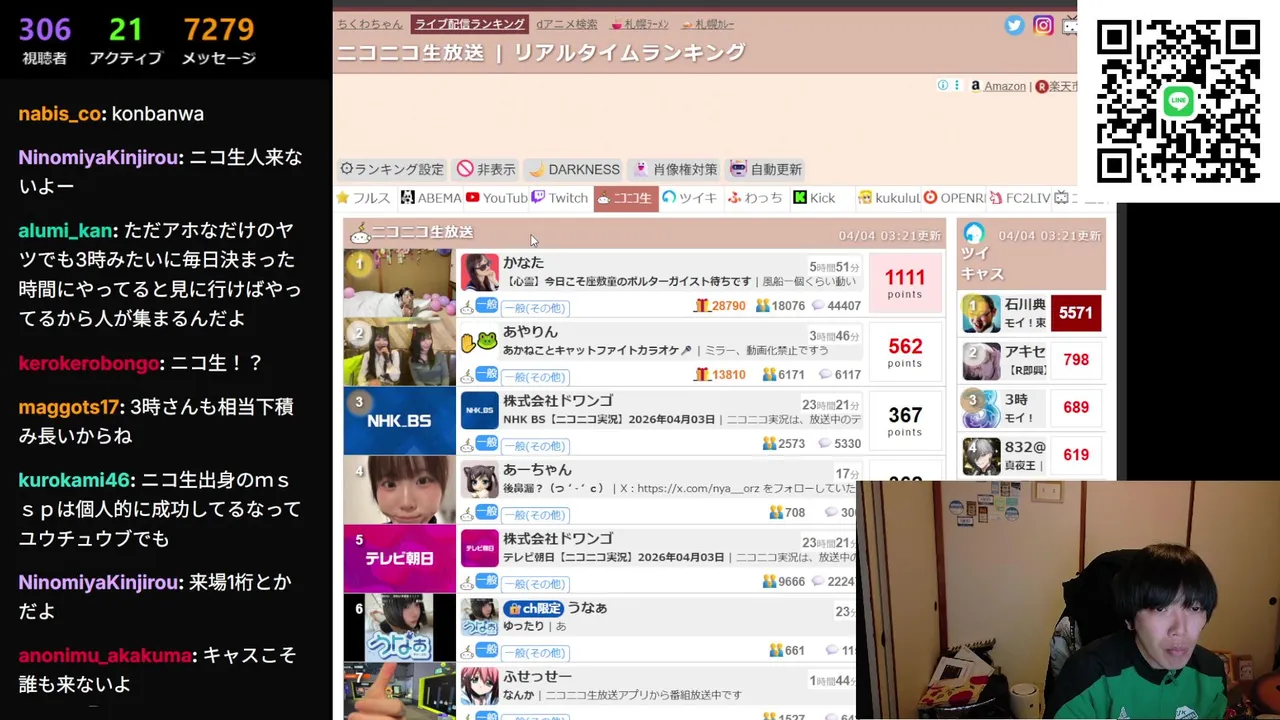Toggle 自動更新 auto refresh
This screenshot has width=1280, height=720.
(x=765, y=169)
